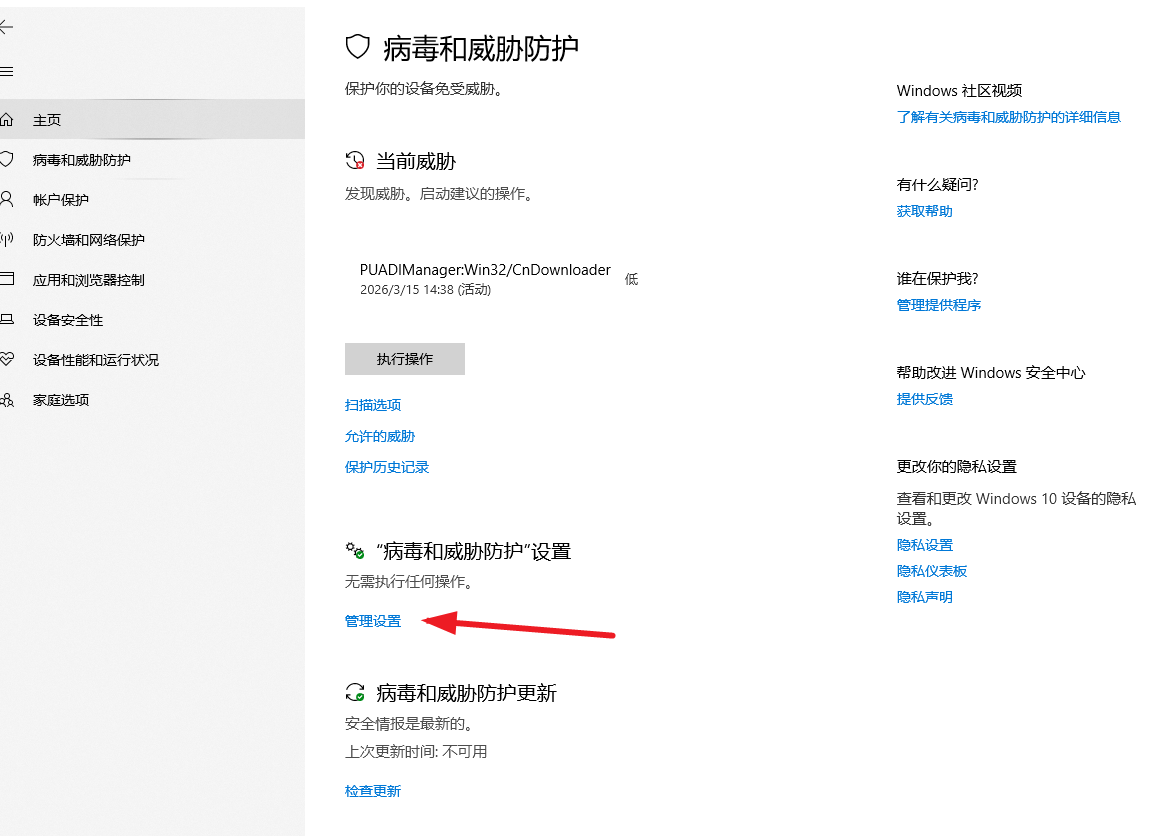
Task: Open 帐户保护 in the sidebar
Action: coord(152,199)
